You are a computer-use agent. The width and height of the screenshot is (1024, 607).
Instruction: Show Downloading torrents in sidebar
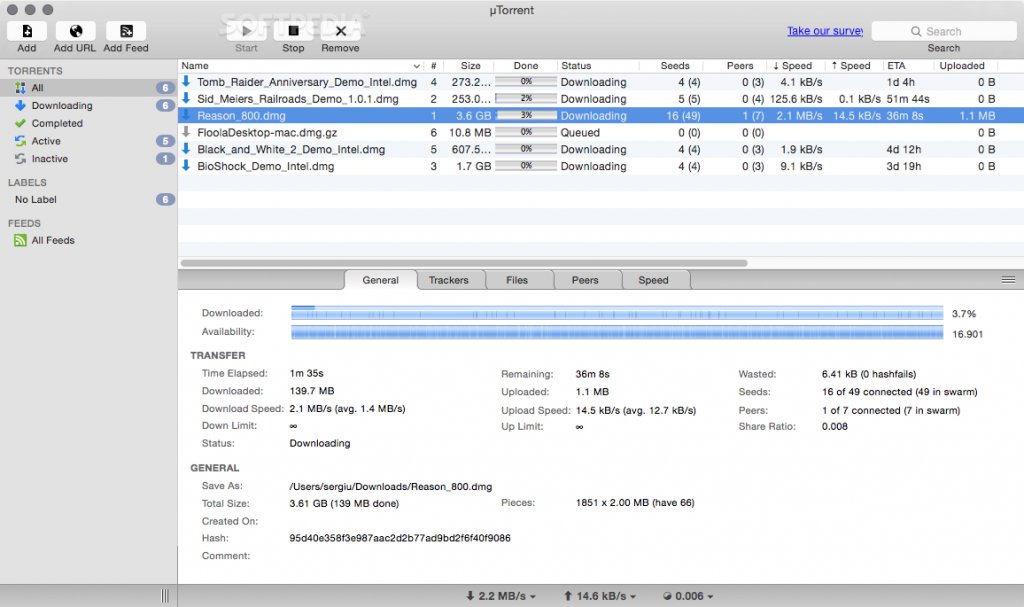pos(89,105)
